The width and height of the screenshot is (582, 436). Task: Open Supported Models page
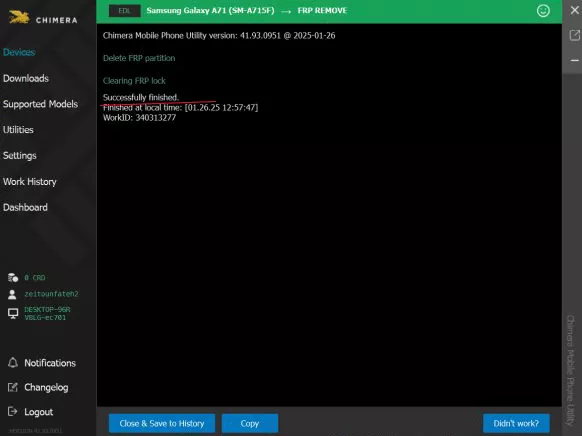(x=40, y=104)
